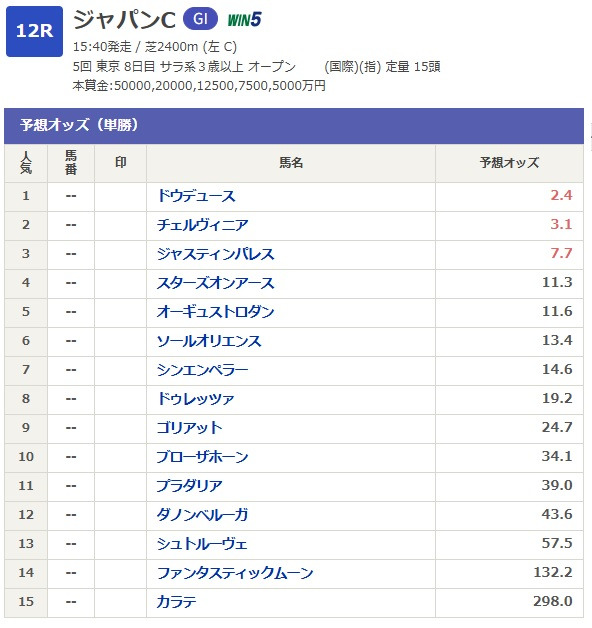The image size is (592, 628).
Task: Open horse ジャスティンパレス link
Action: (215, 254)
